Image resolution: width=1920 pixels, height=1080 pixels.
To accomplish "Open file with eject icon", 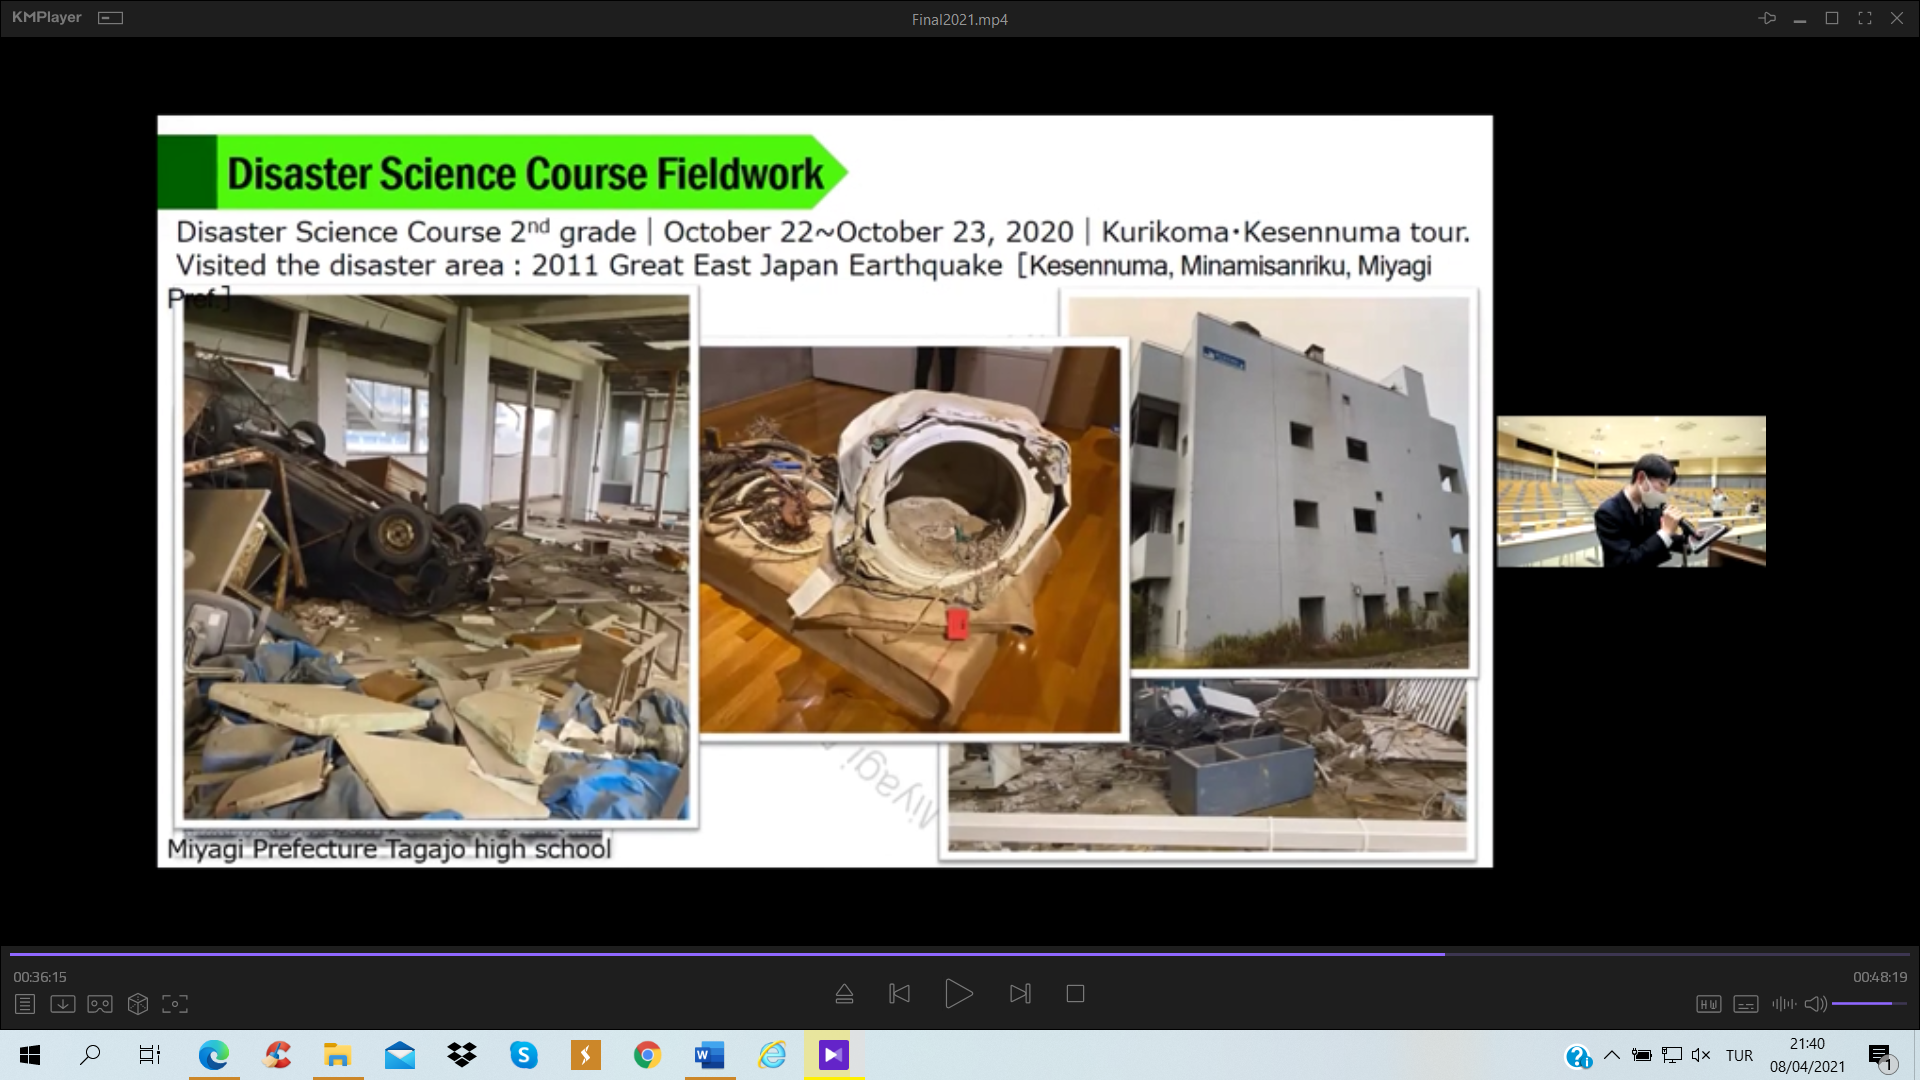I will (844, 994).
